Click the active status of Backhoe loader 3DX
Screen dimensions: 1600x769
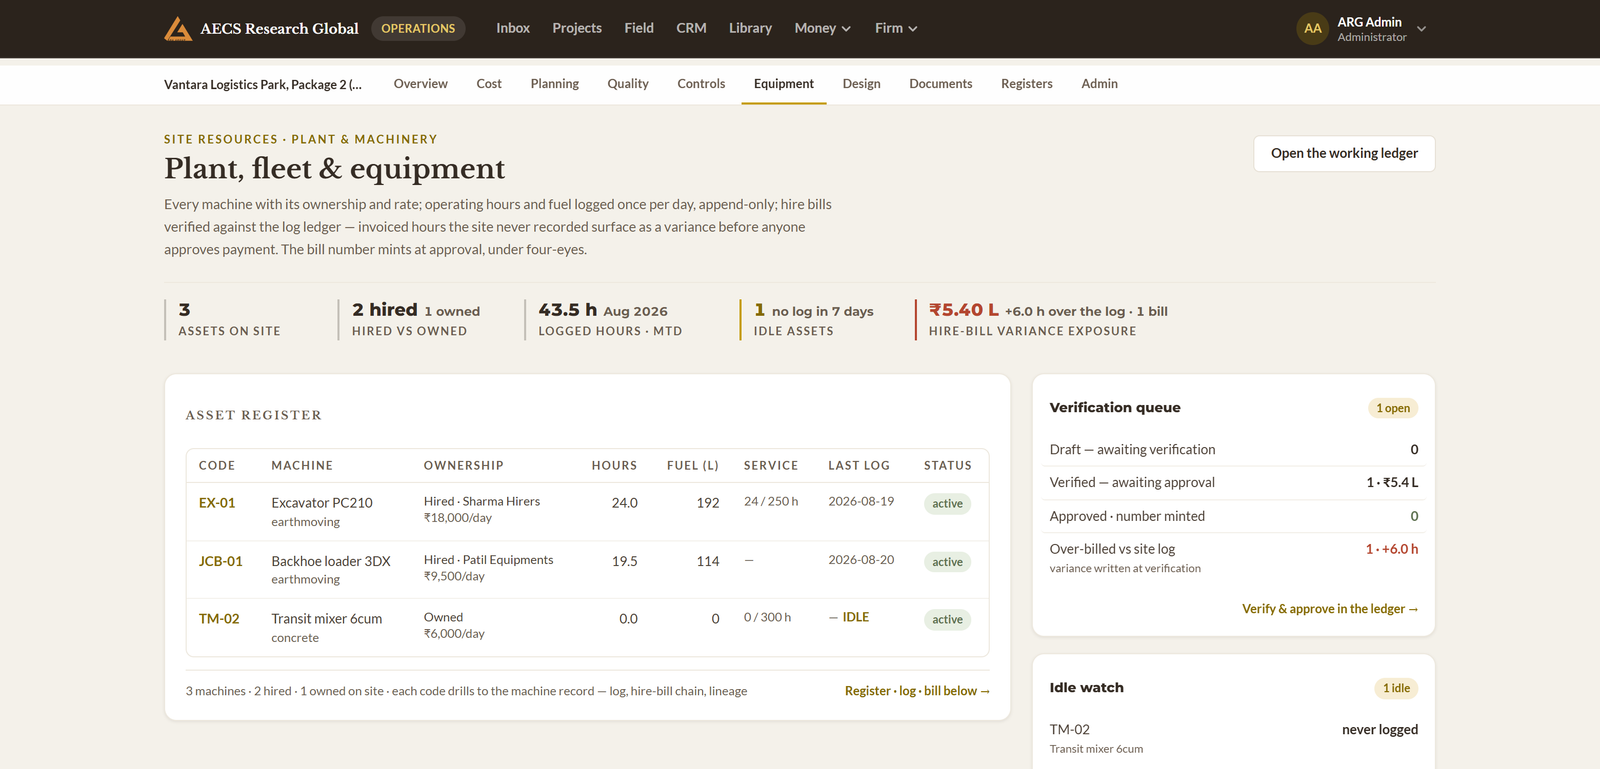pyautogui.click(x=947, y=562)
